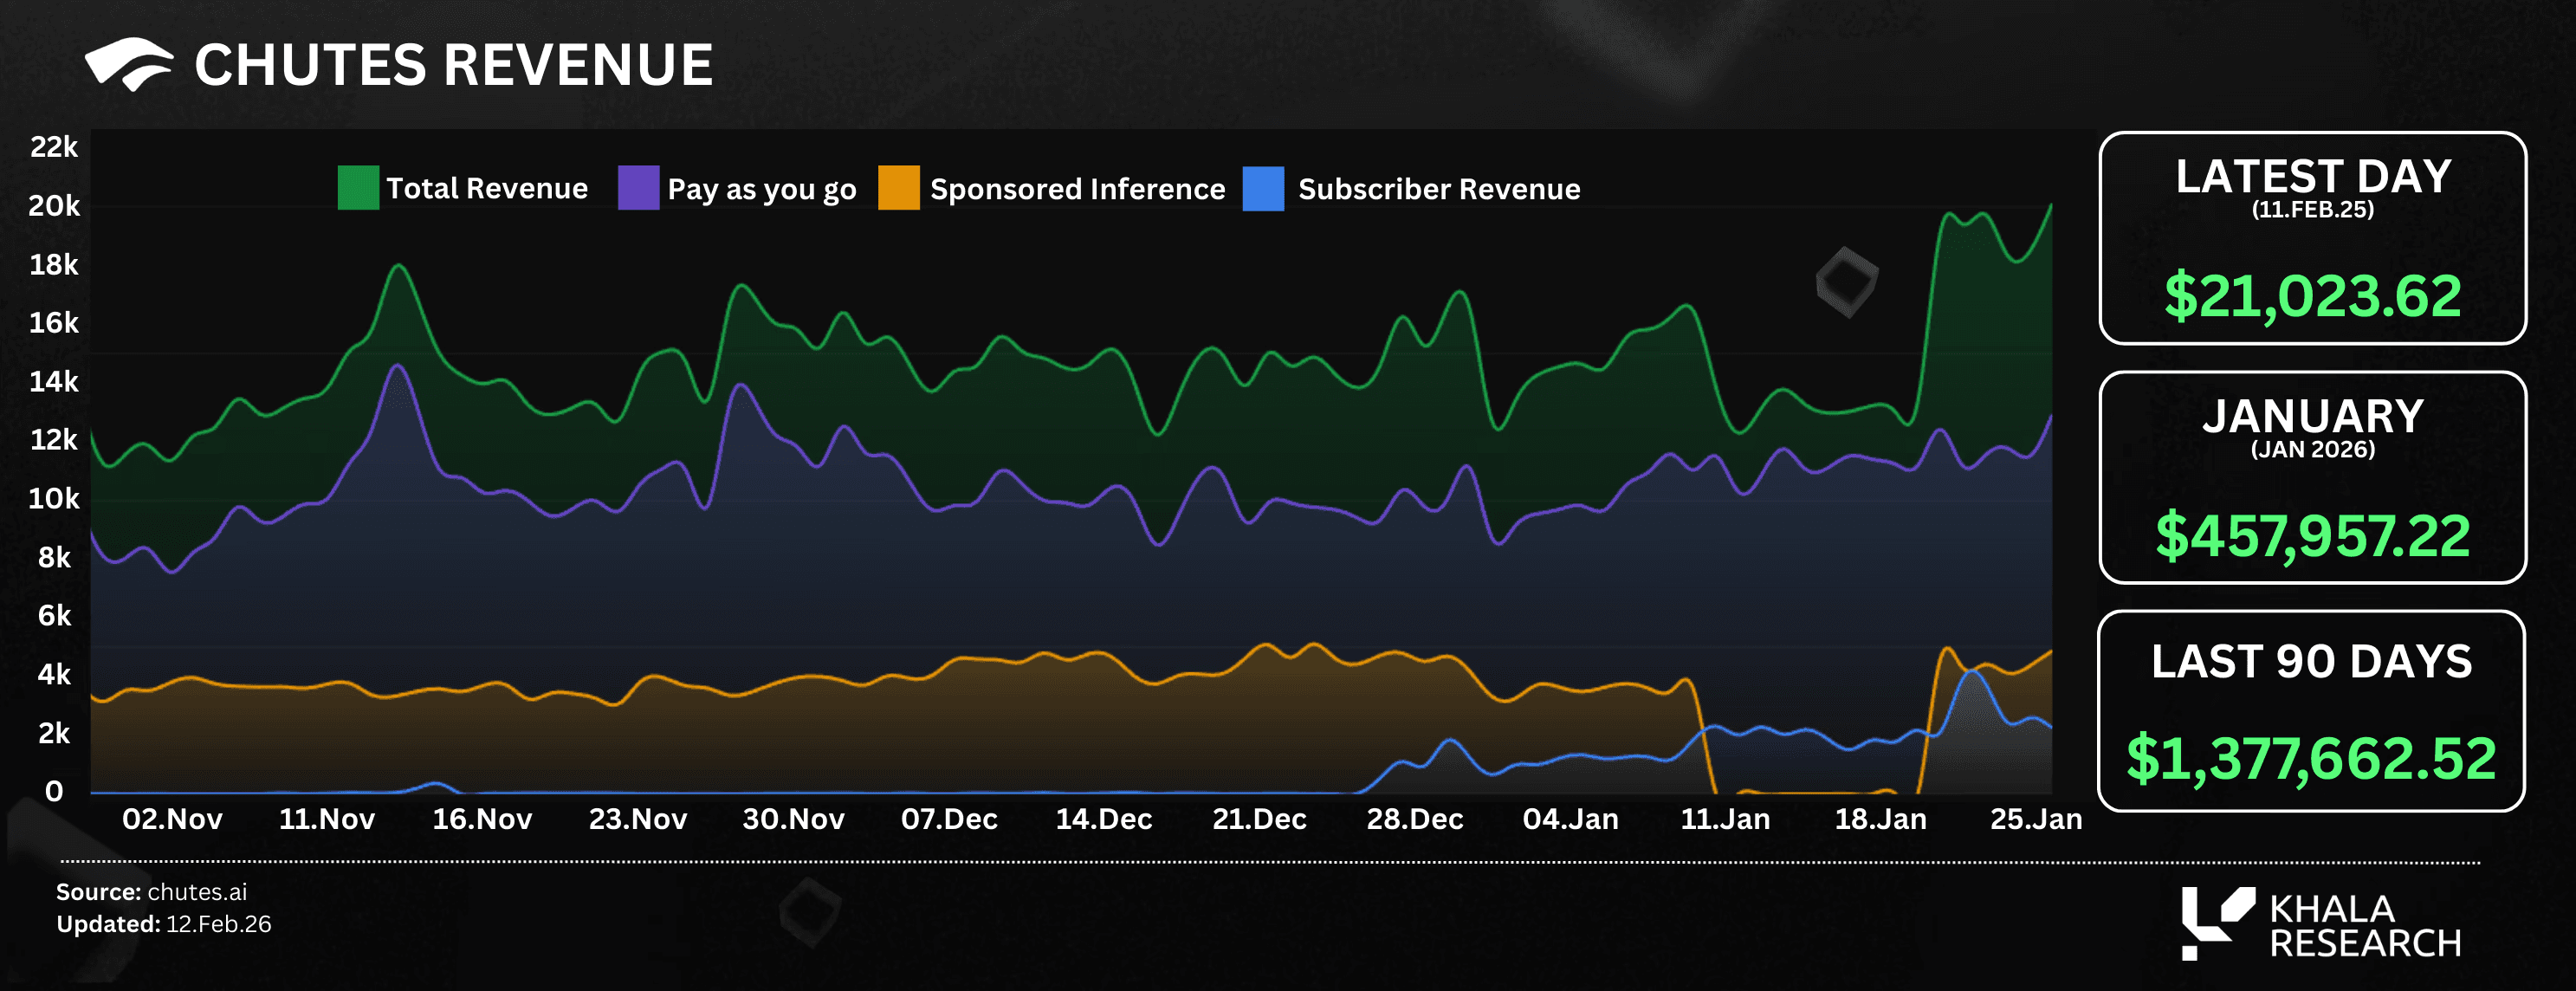Click the blue Subscriber Revenue legend swatch
The image size is (2576, 991).
(x=1263, y=188)
